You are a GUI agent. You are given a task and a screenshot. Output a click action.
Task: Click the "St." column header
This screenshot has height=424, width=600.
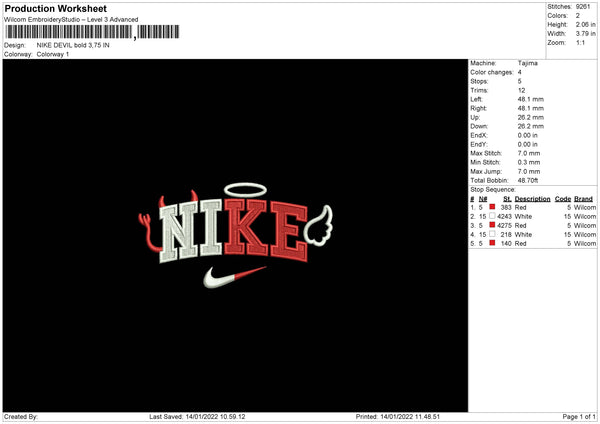507,199
